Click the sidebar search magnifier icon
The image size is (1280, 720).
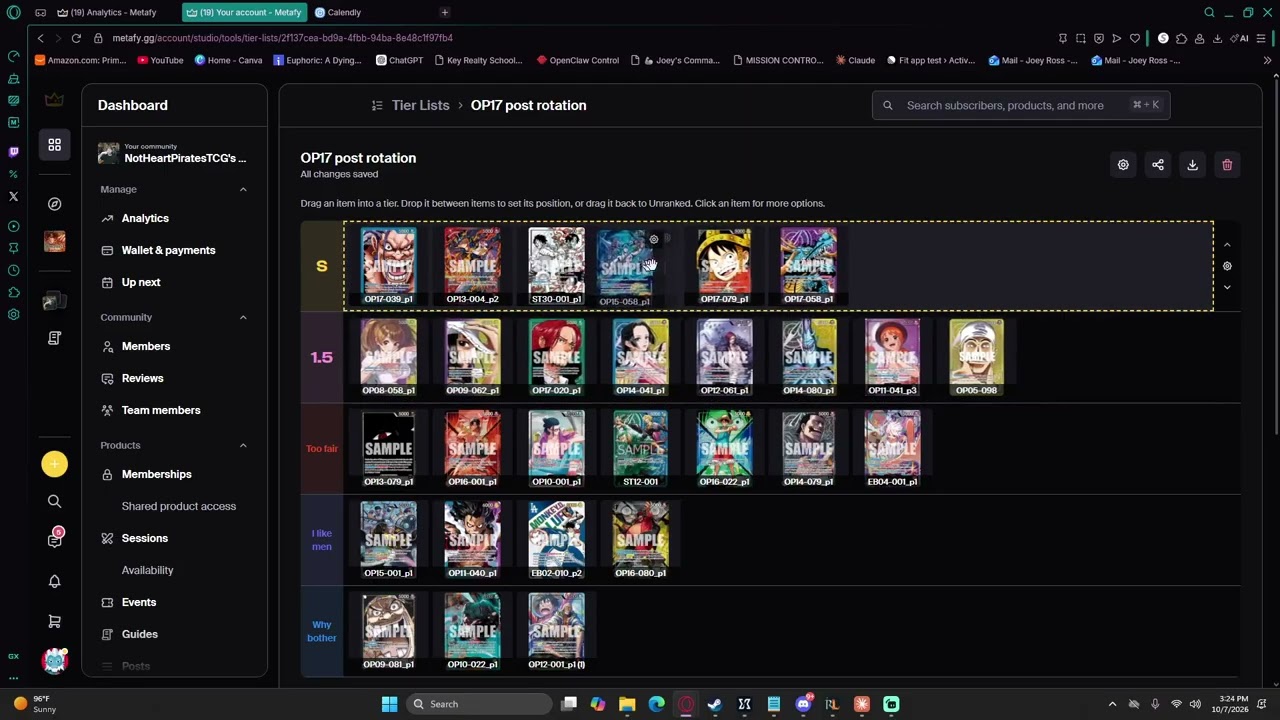[x=54, y=501]
